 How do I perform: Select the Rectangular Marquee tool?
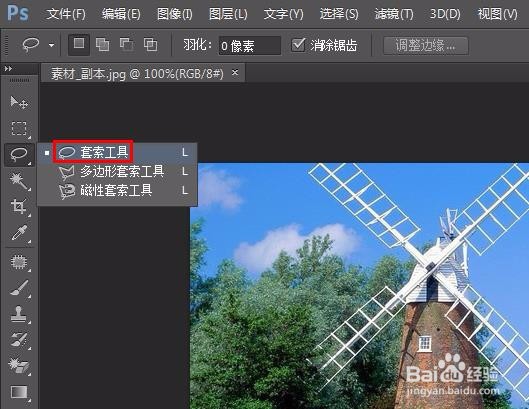point(19,129)
